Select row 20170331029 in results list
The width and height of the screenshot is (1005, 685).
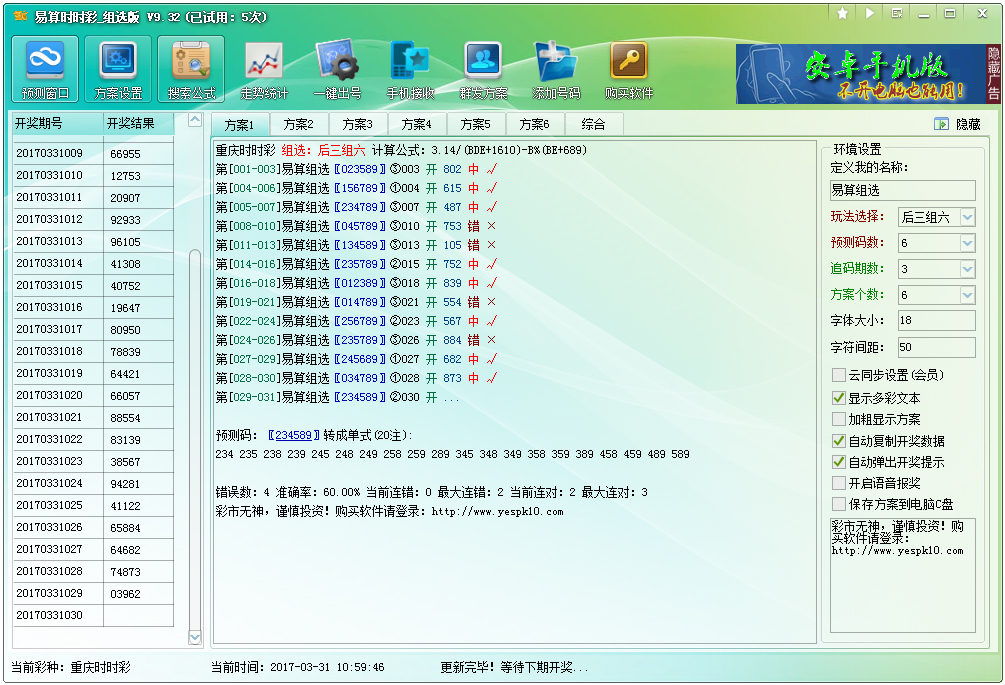pyautogui.click(x=94, y=593)
